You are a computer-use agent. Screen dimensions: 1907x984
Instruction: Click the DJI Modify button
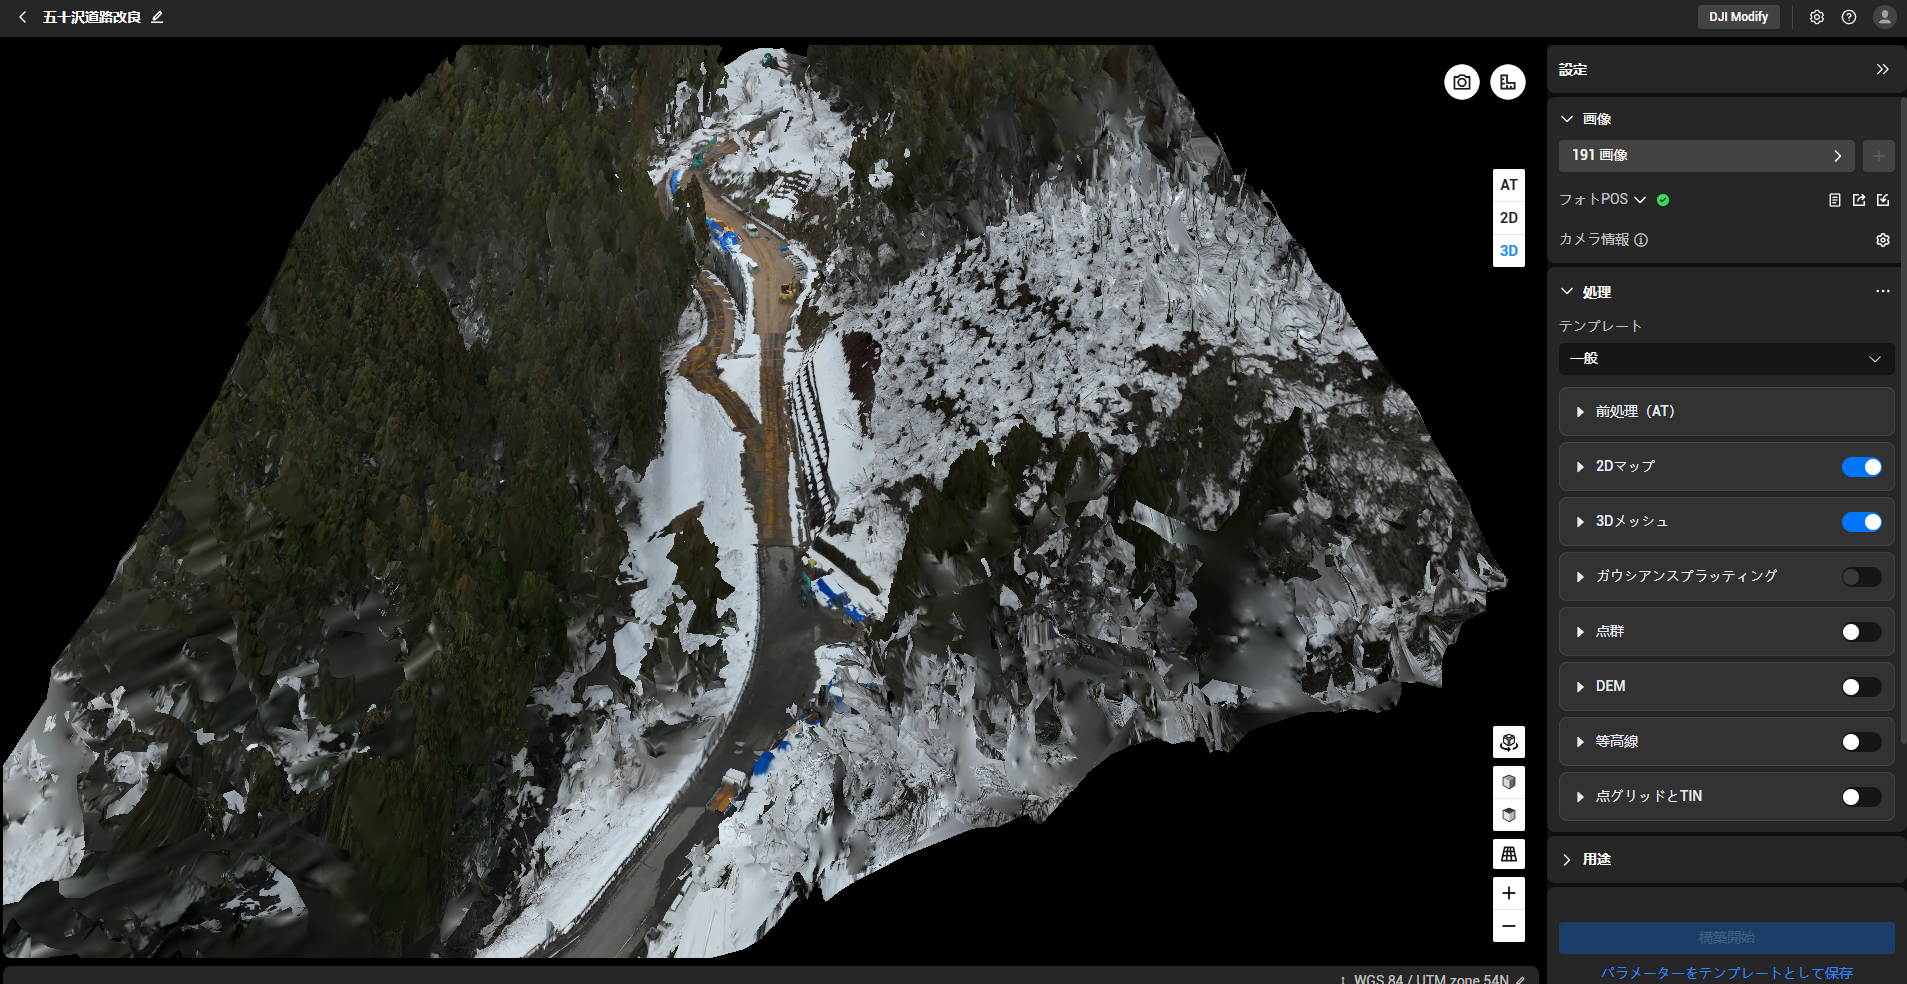pos(1737,17)
